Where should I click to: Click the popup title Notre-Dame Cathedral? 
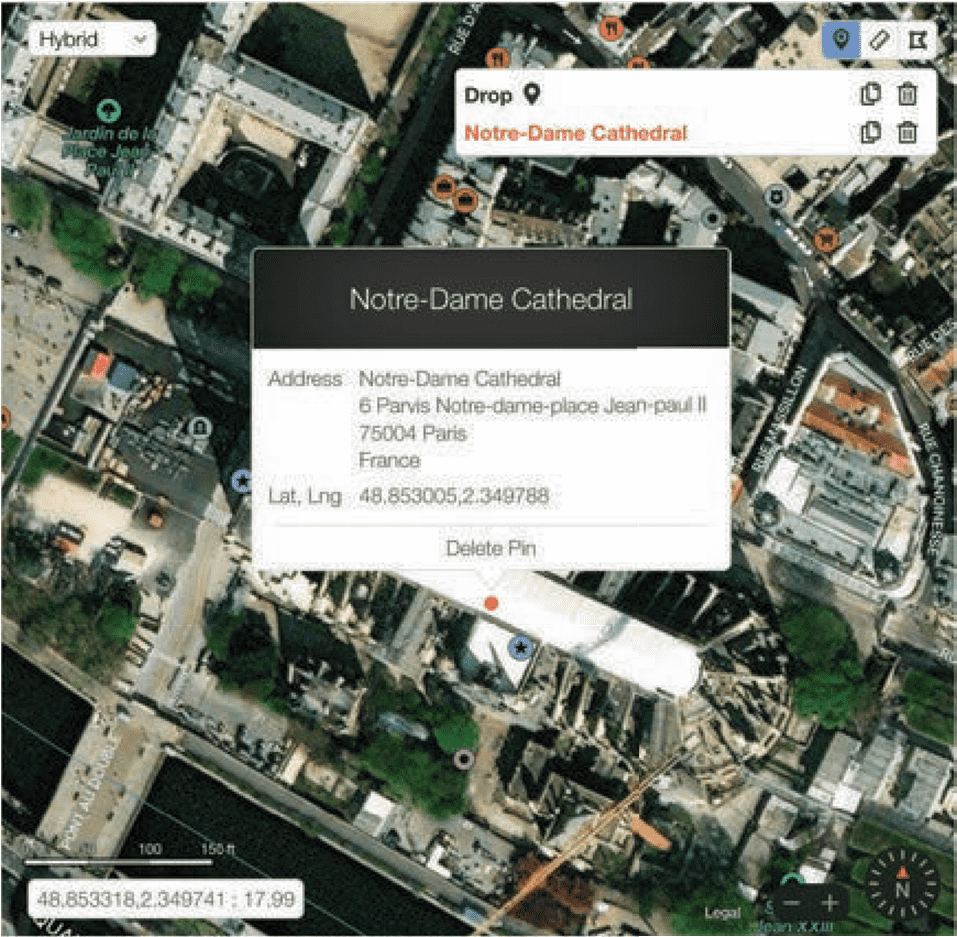(491, 299)
